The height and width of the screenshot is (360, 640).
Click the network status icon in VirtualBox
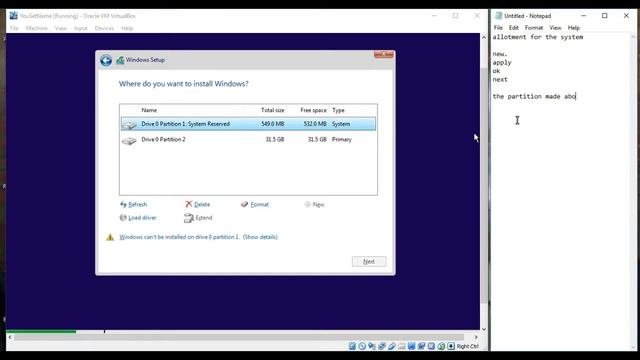pyautogui.click(x=382, y=346)
